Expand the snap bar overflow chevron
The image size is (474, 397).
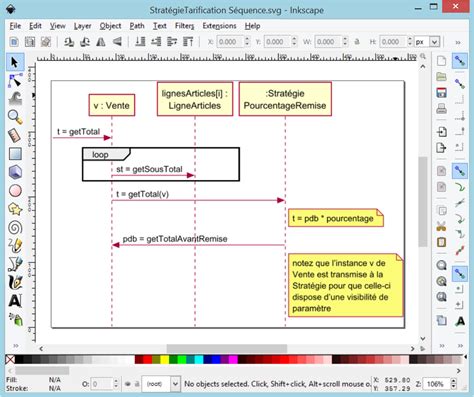point(460,345)
